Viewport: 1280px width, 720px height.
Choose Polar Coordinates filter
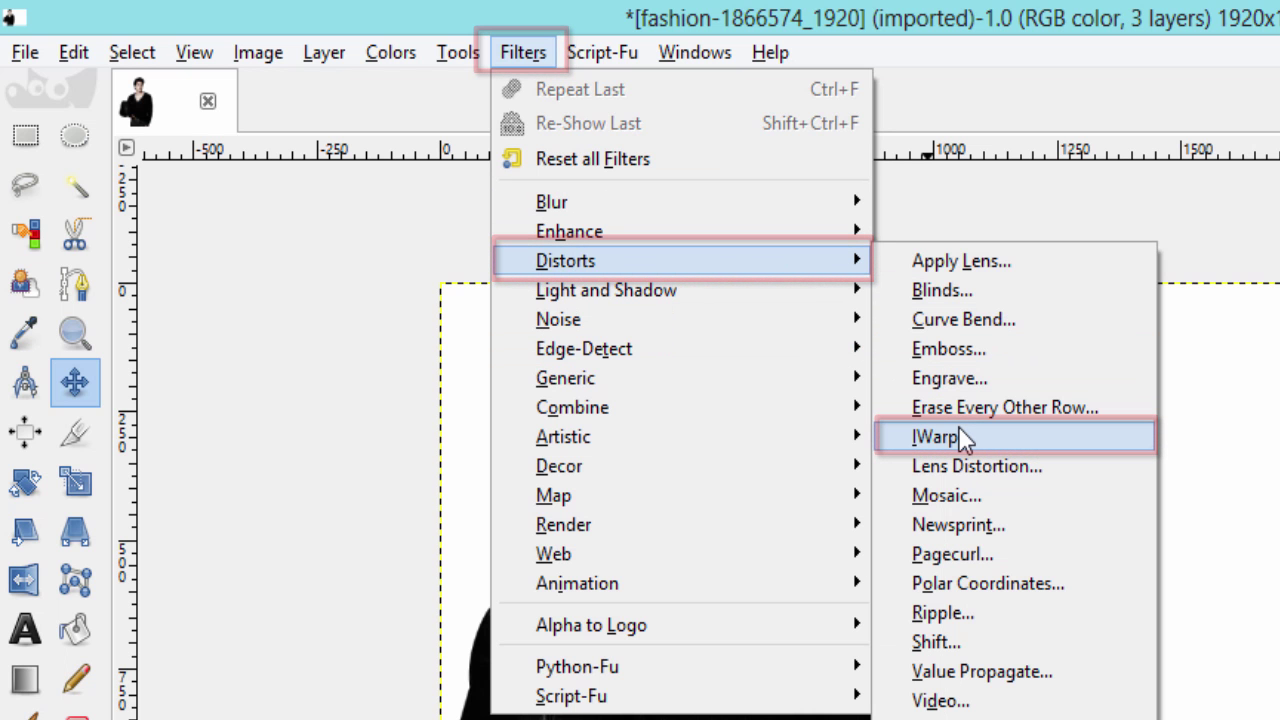point(1015,583)
